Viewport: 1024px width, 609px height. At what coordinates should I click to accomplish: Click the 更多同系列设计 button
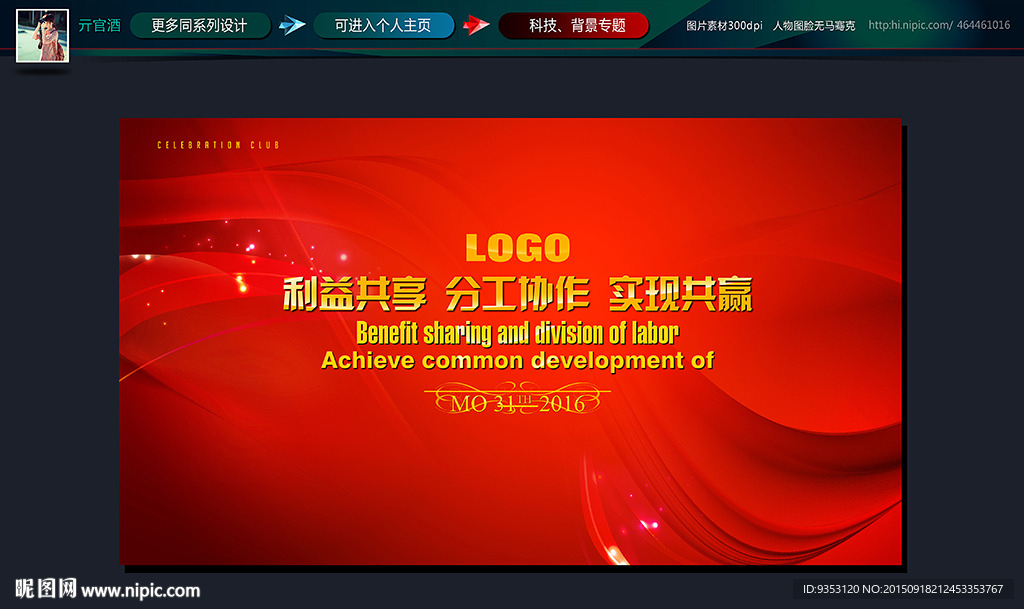(200, 25)
